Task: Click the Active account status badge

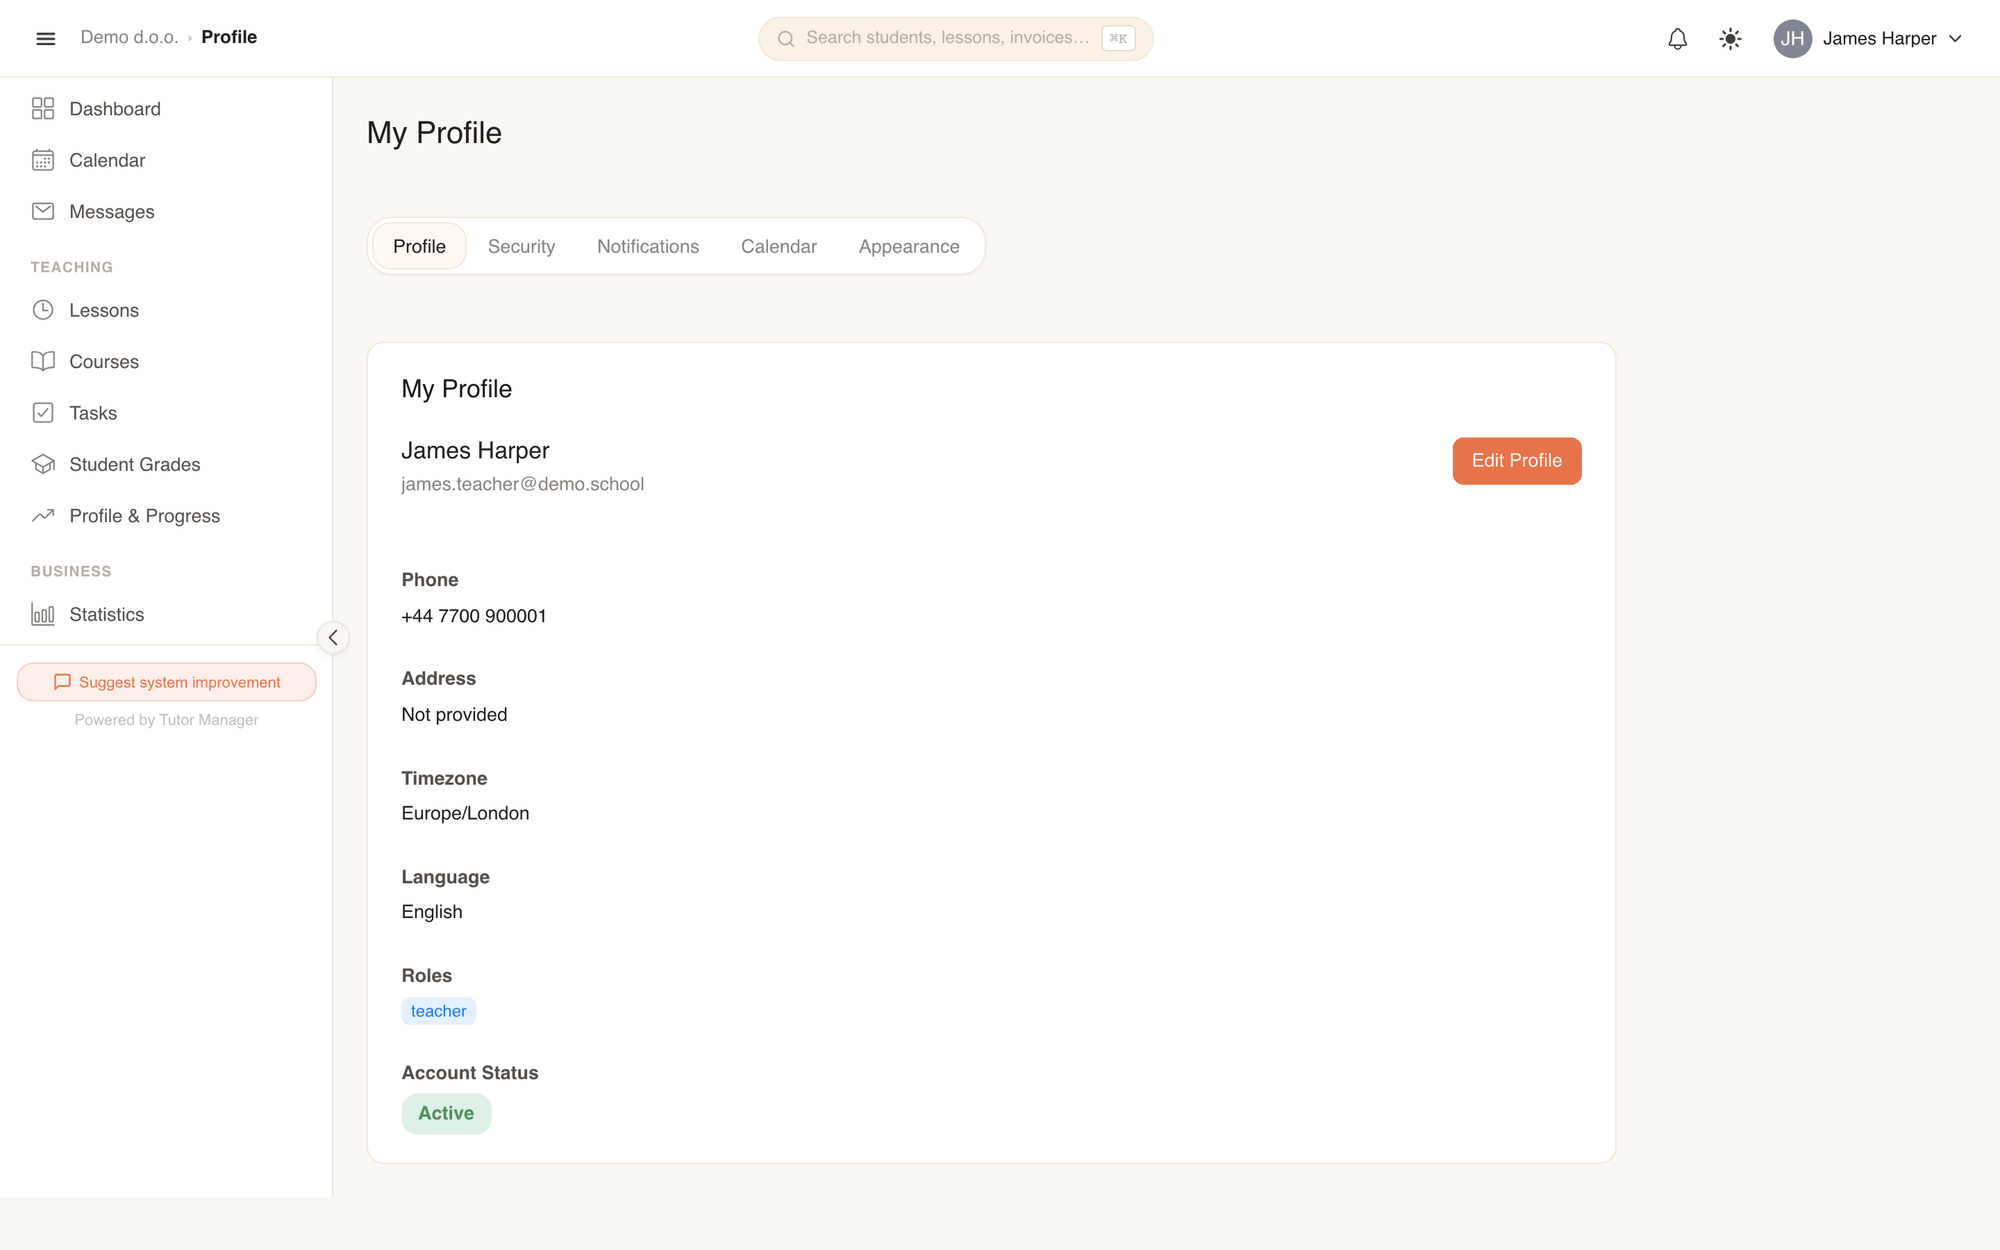Action: coord(446,1113)
